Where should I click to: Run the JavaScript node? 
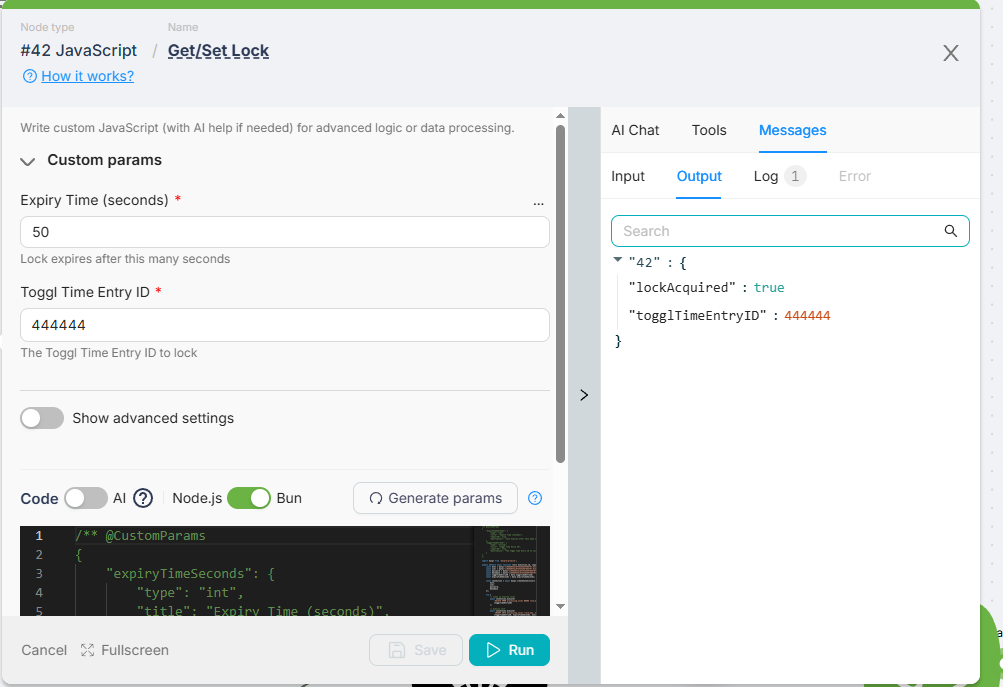coord(509,650)
